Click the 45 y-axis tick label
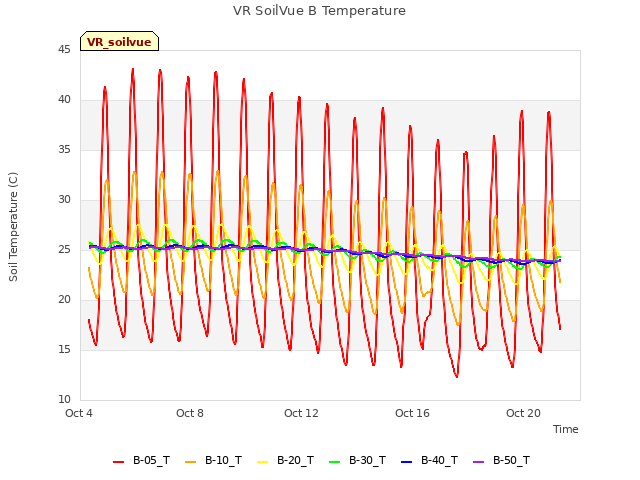This screenshot has height=480, width=640. click(x=64, y=49)
